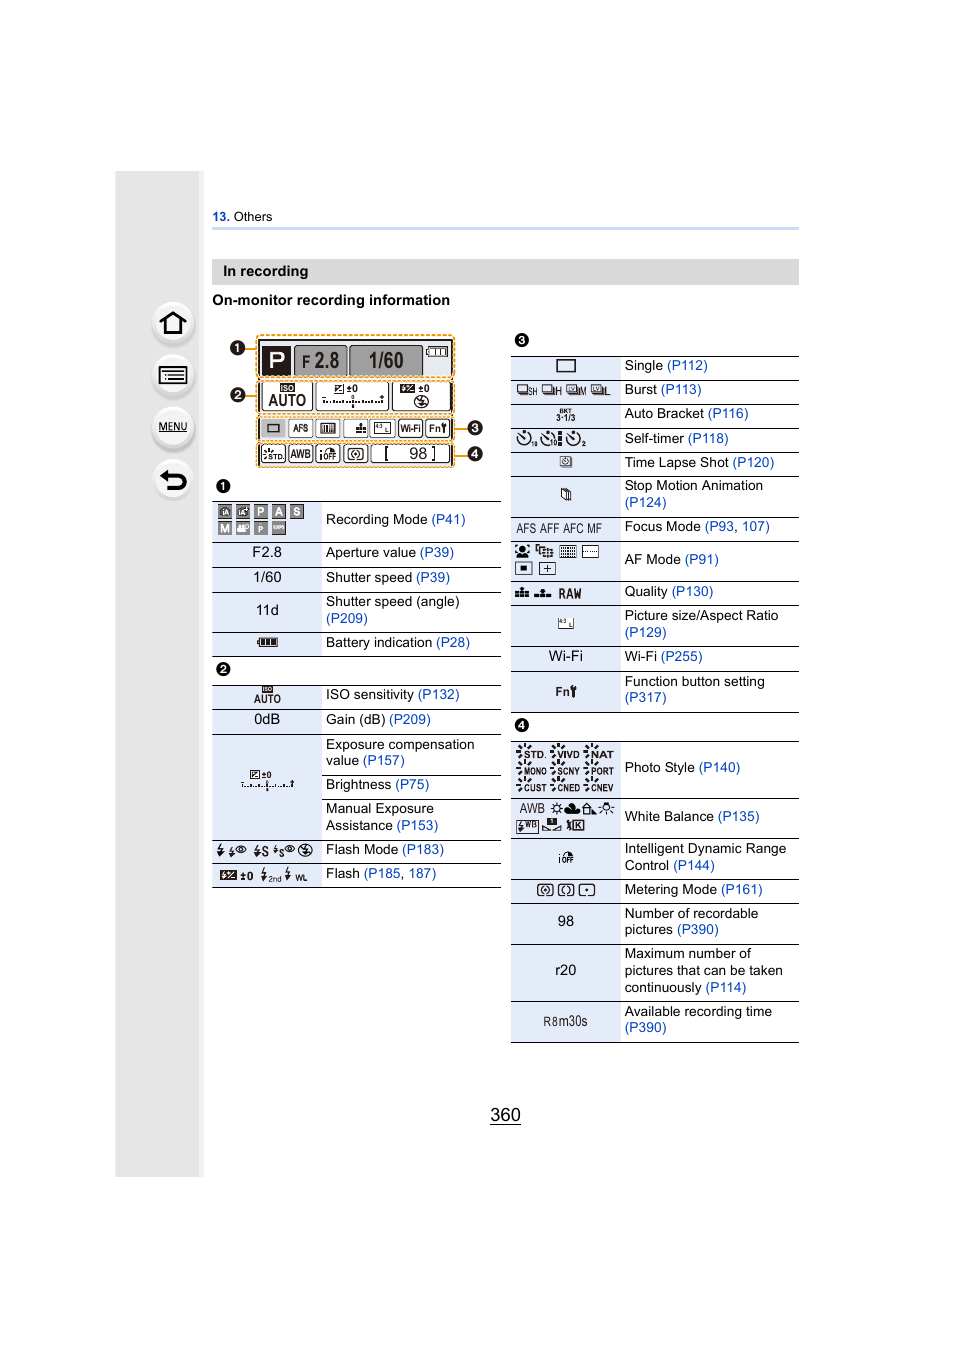Click the P mode icon in monitor diagram

276,360
